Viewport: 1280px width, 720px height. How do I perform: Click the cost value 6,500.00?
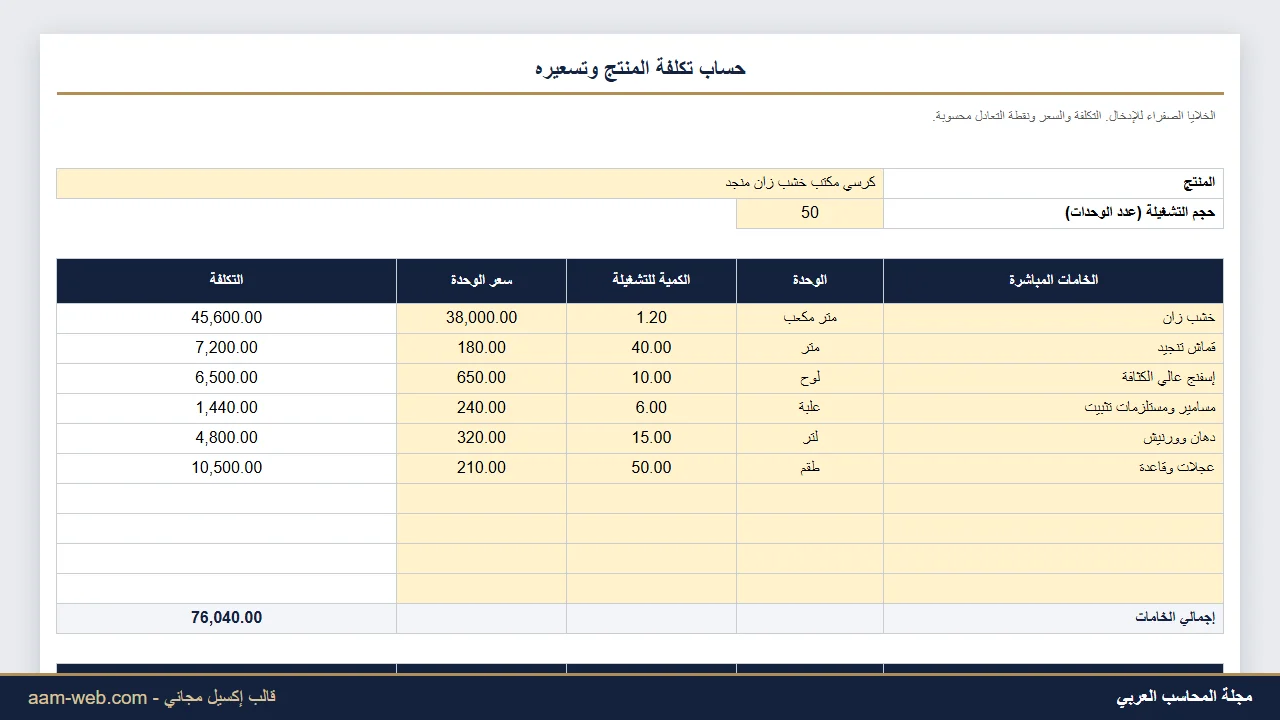click(x=227, y=378)
